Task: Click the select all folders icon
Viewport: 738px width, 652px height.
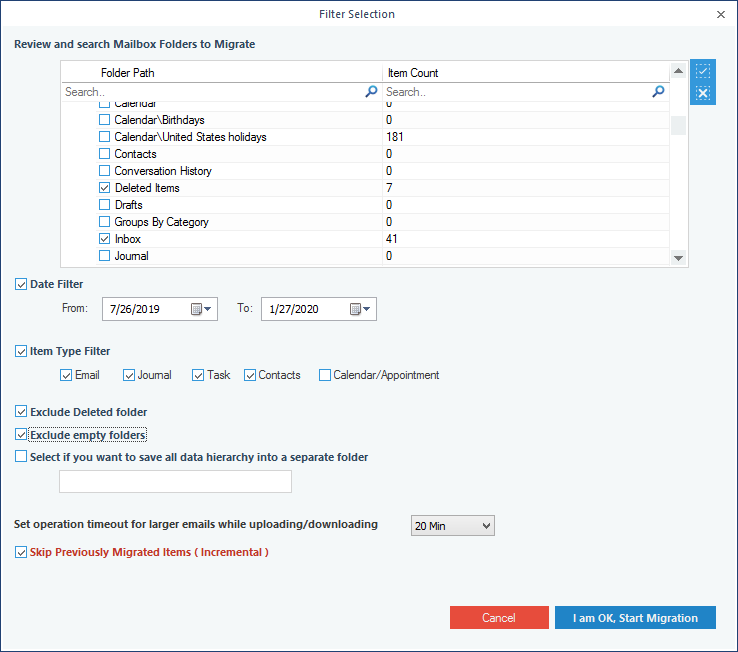Action: pos(703,72)
